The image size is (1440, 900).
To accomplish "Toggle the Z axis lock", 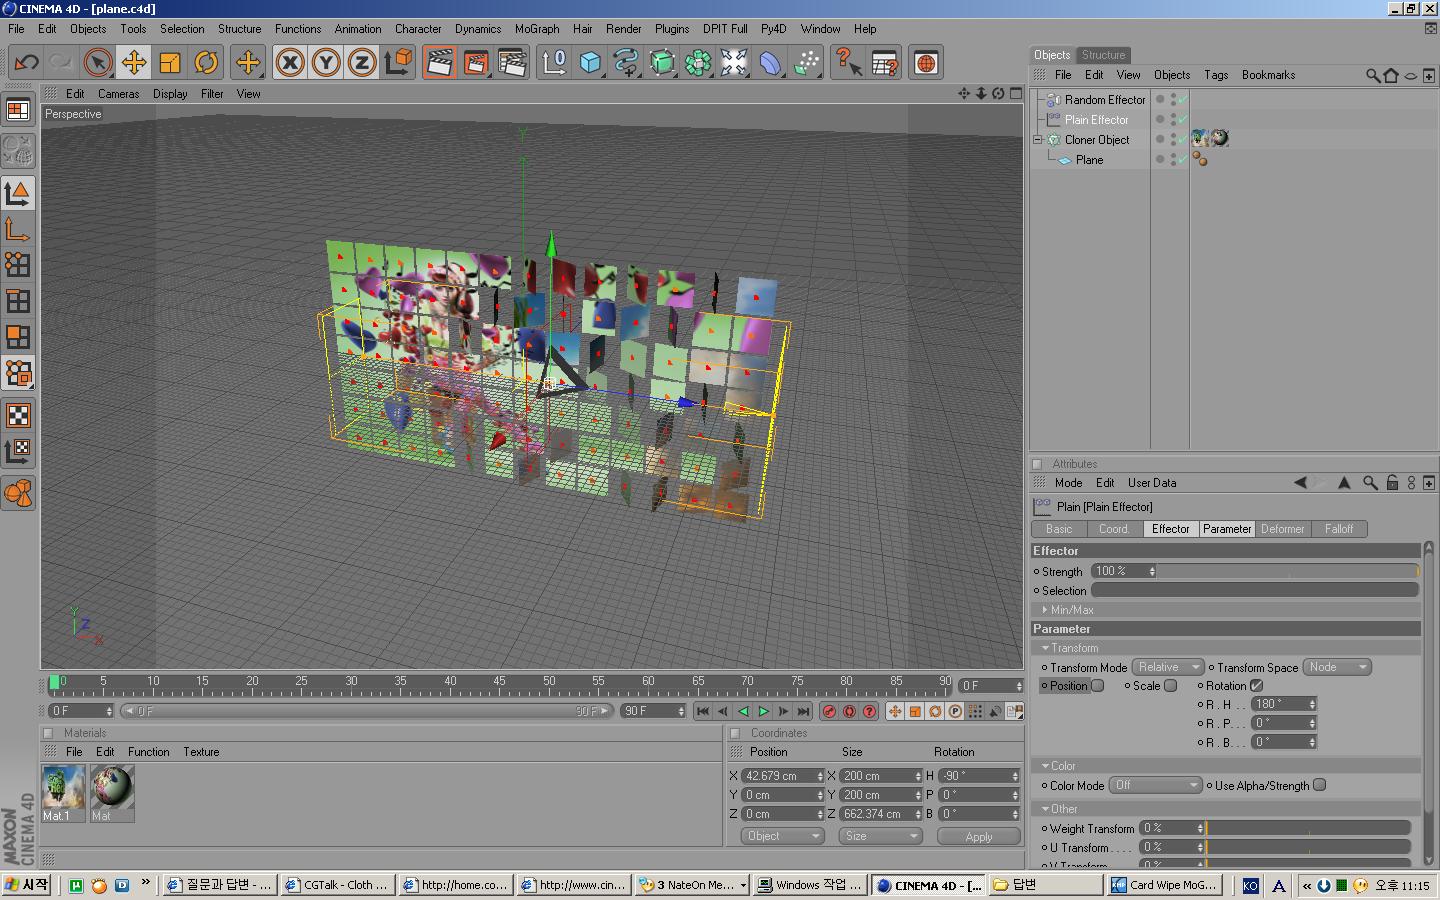I will pos(362,62).
